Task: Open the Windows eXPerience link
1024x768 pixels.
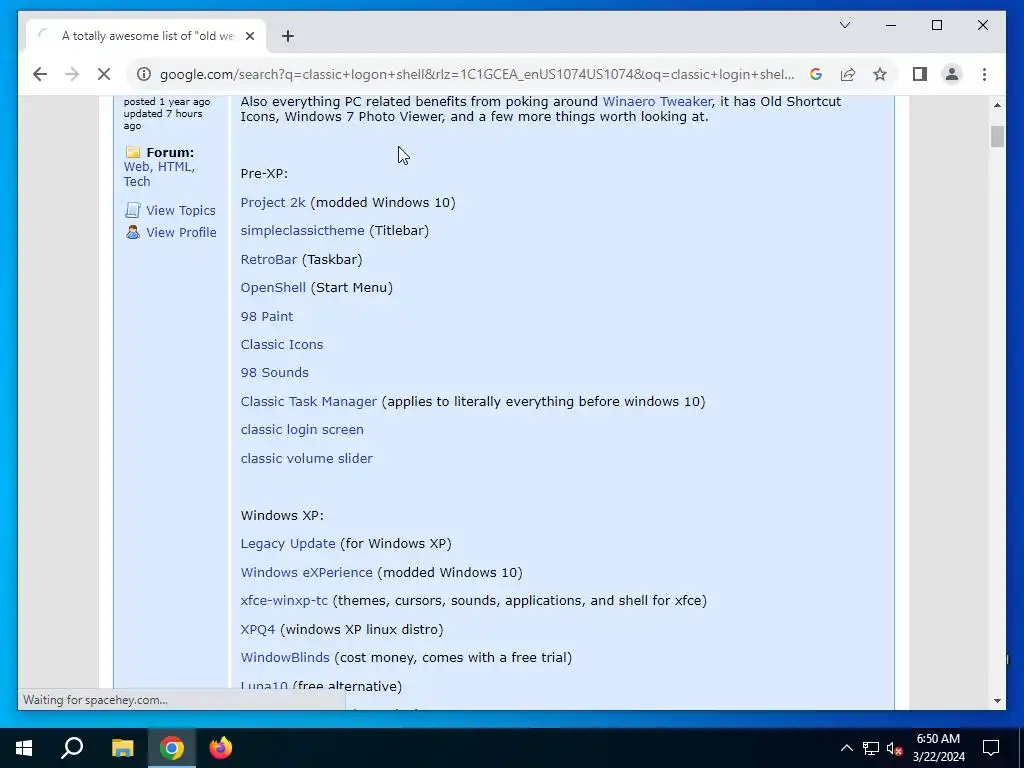Action: point(306,572)
